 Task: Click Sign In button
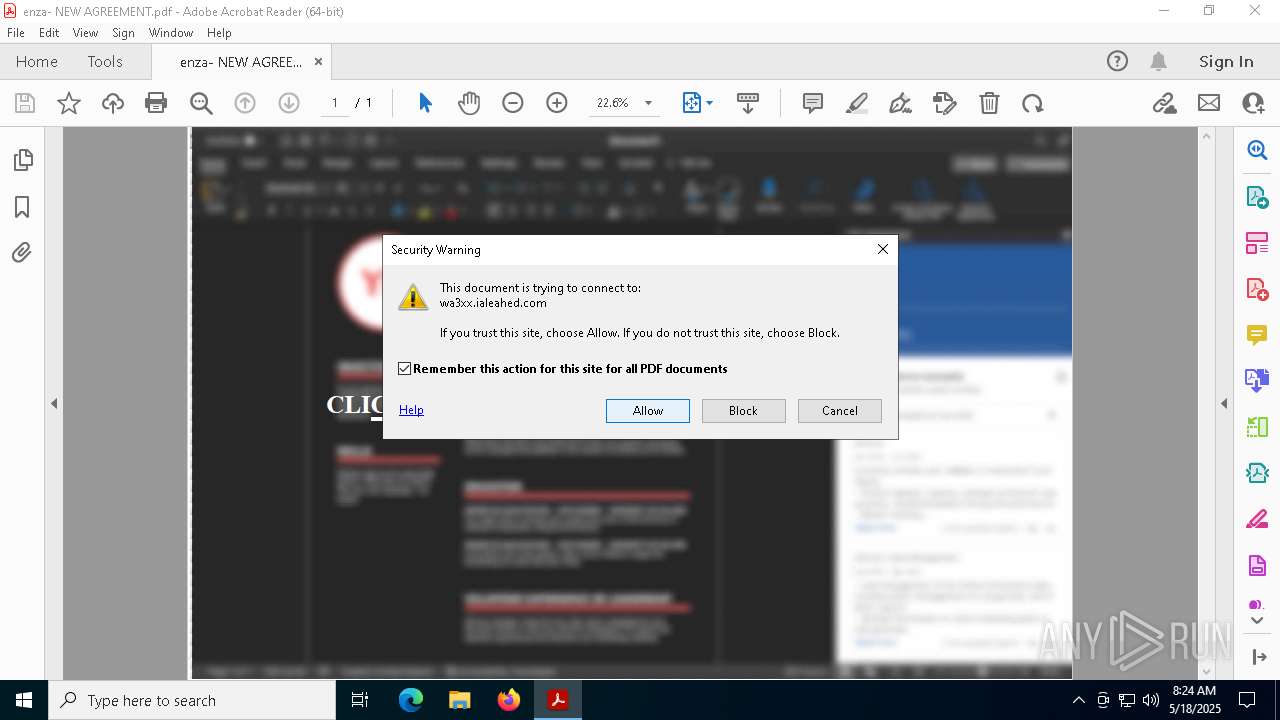[x=1226, y=61]
